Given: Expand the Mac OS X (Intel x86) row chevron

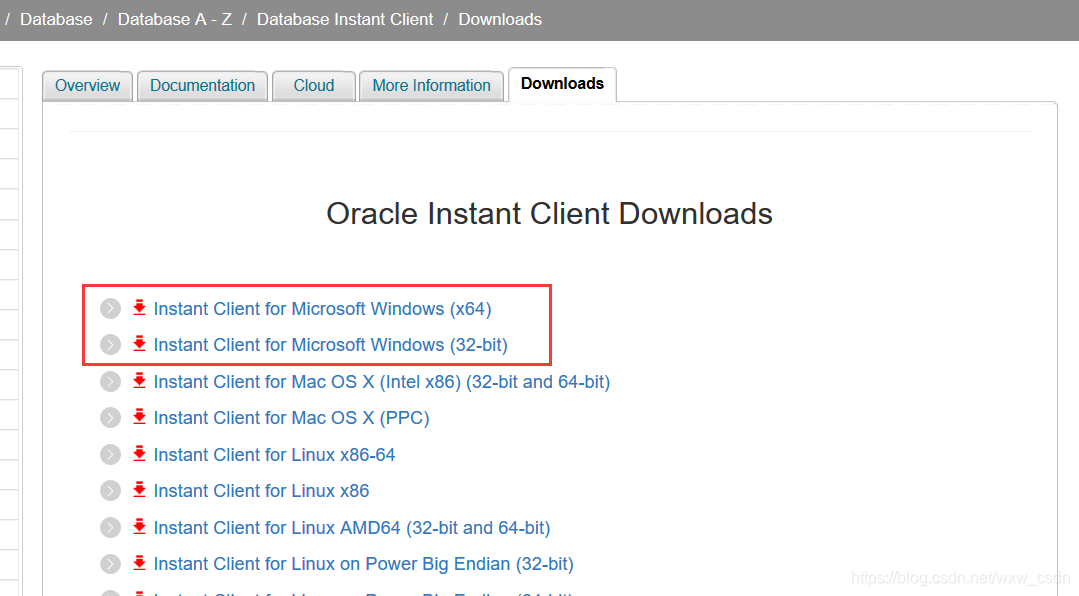Looking at the screenshot, I should [x=110, y=381].
